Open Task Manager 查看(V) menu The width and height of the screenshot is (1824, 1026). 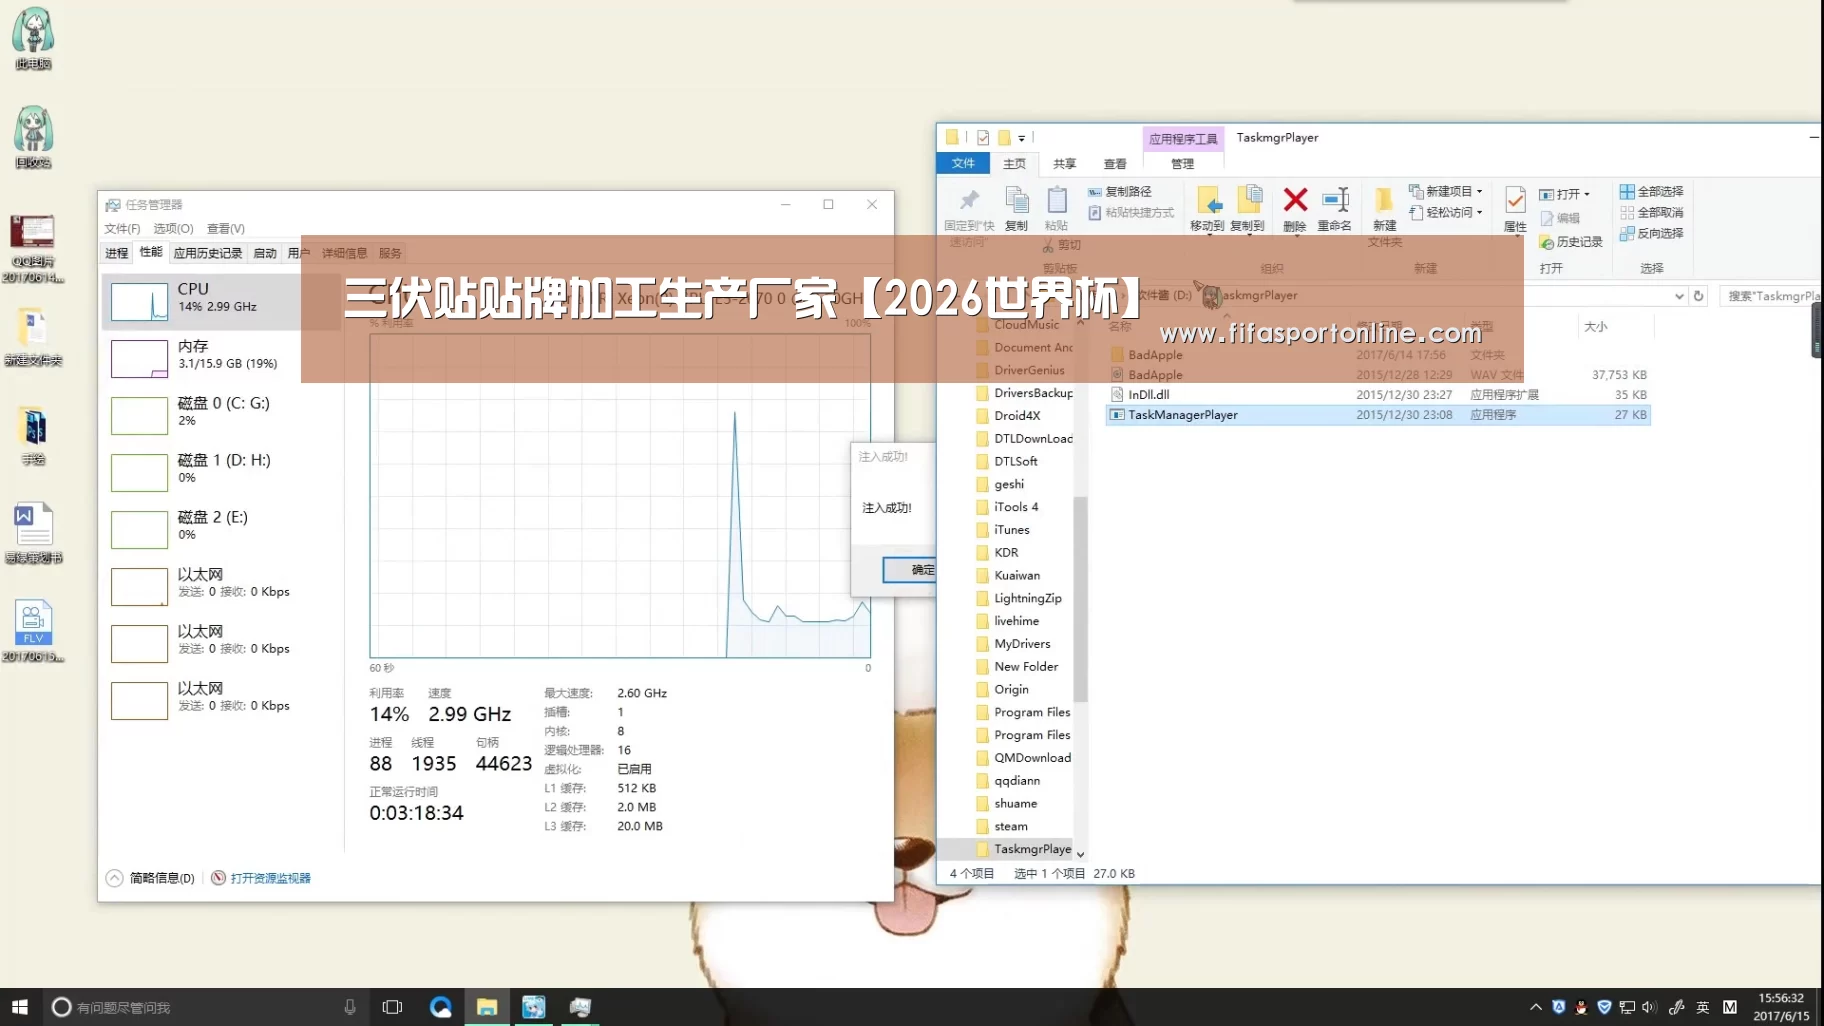(226, 229)
